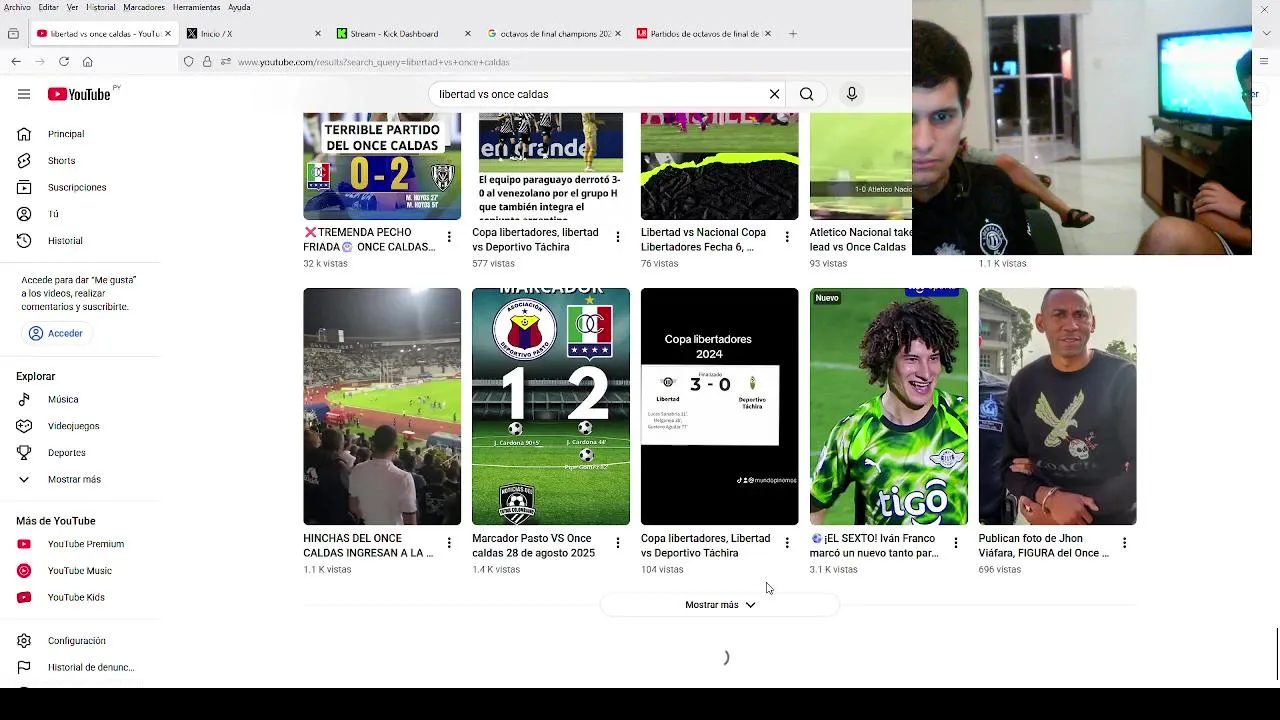The height and width of the screenshot is (720, 1280).
Task: Click the browser home icon
Action: pyautogui.click(x=88, y=62)
